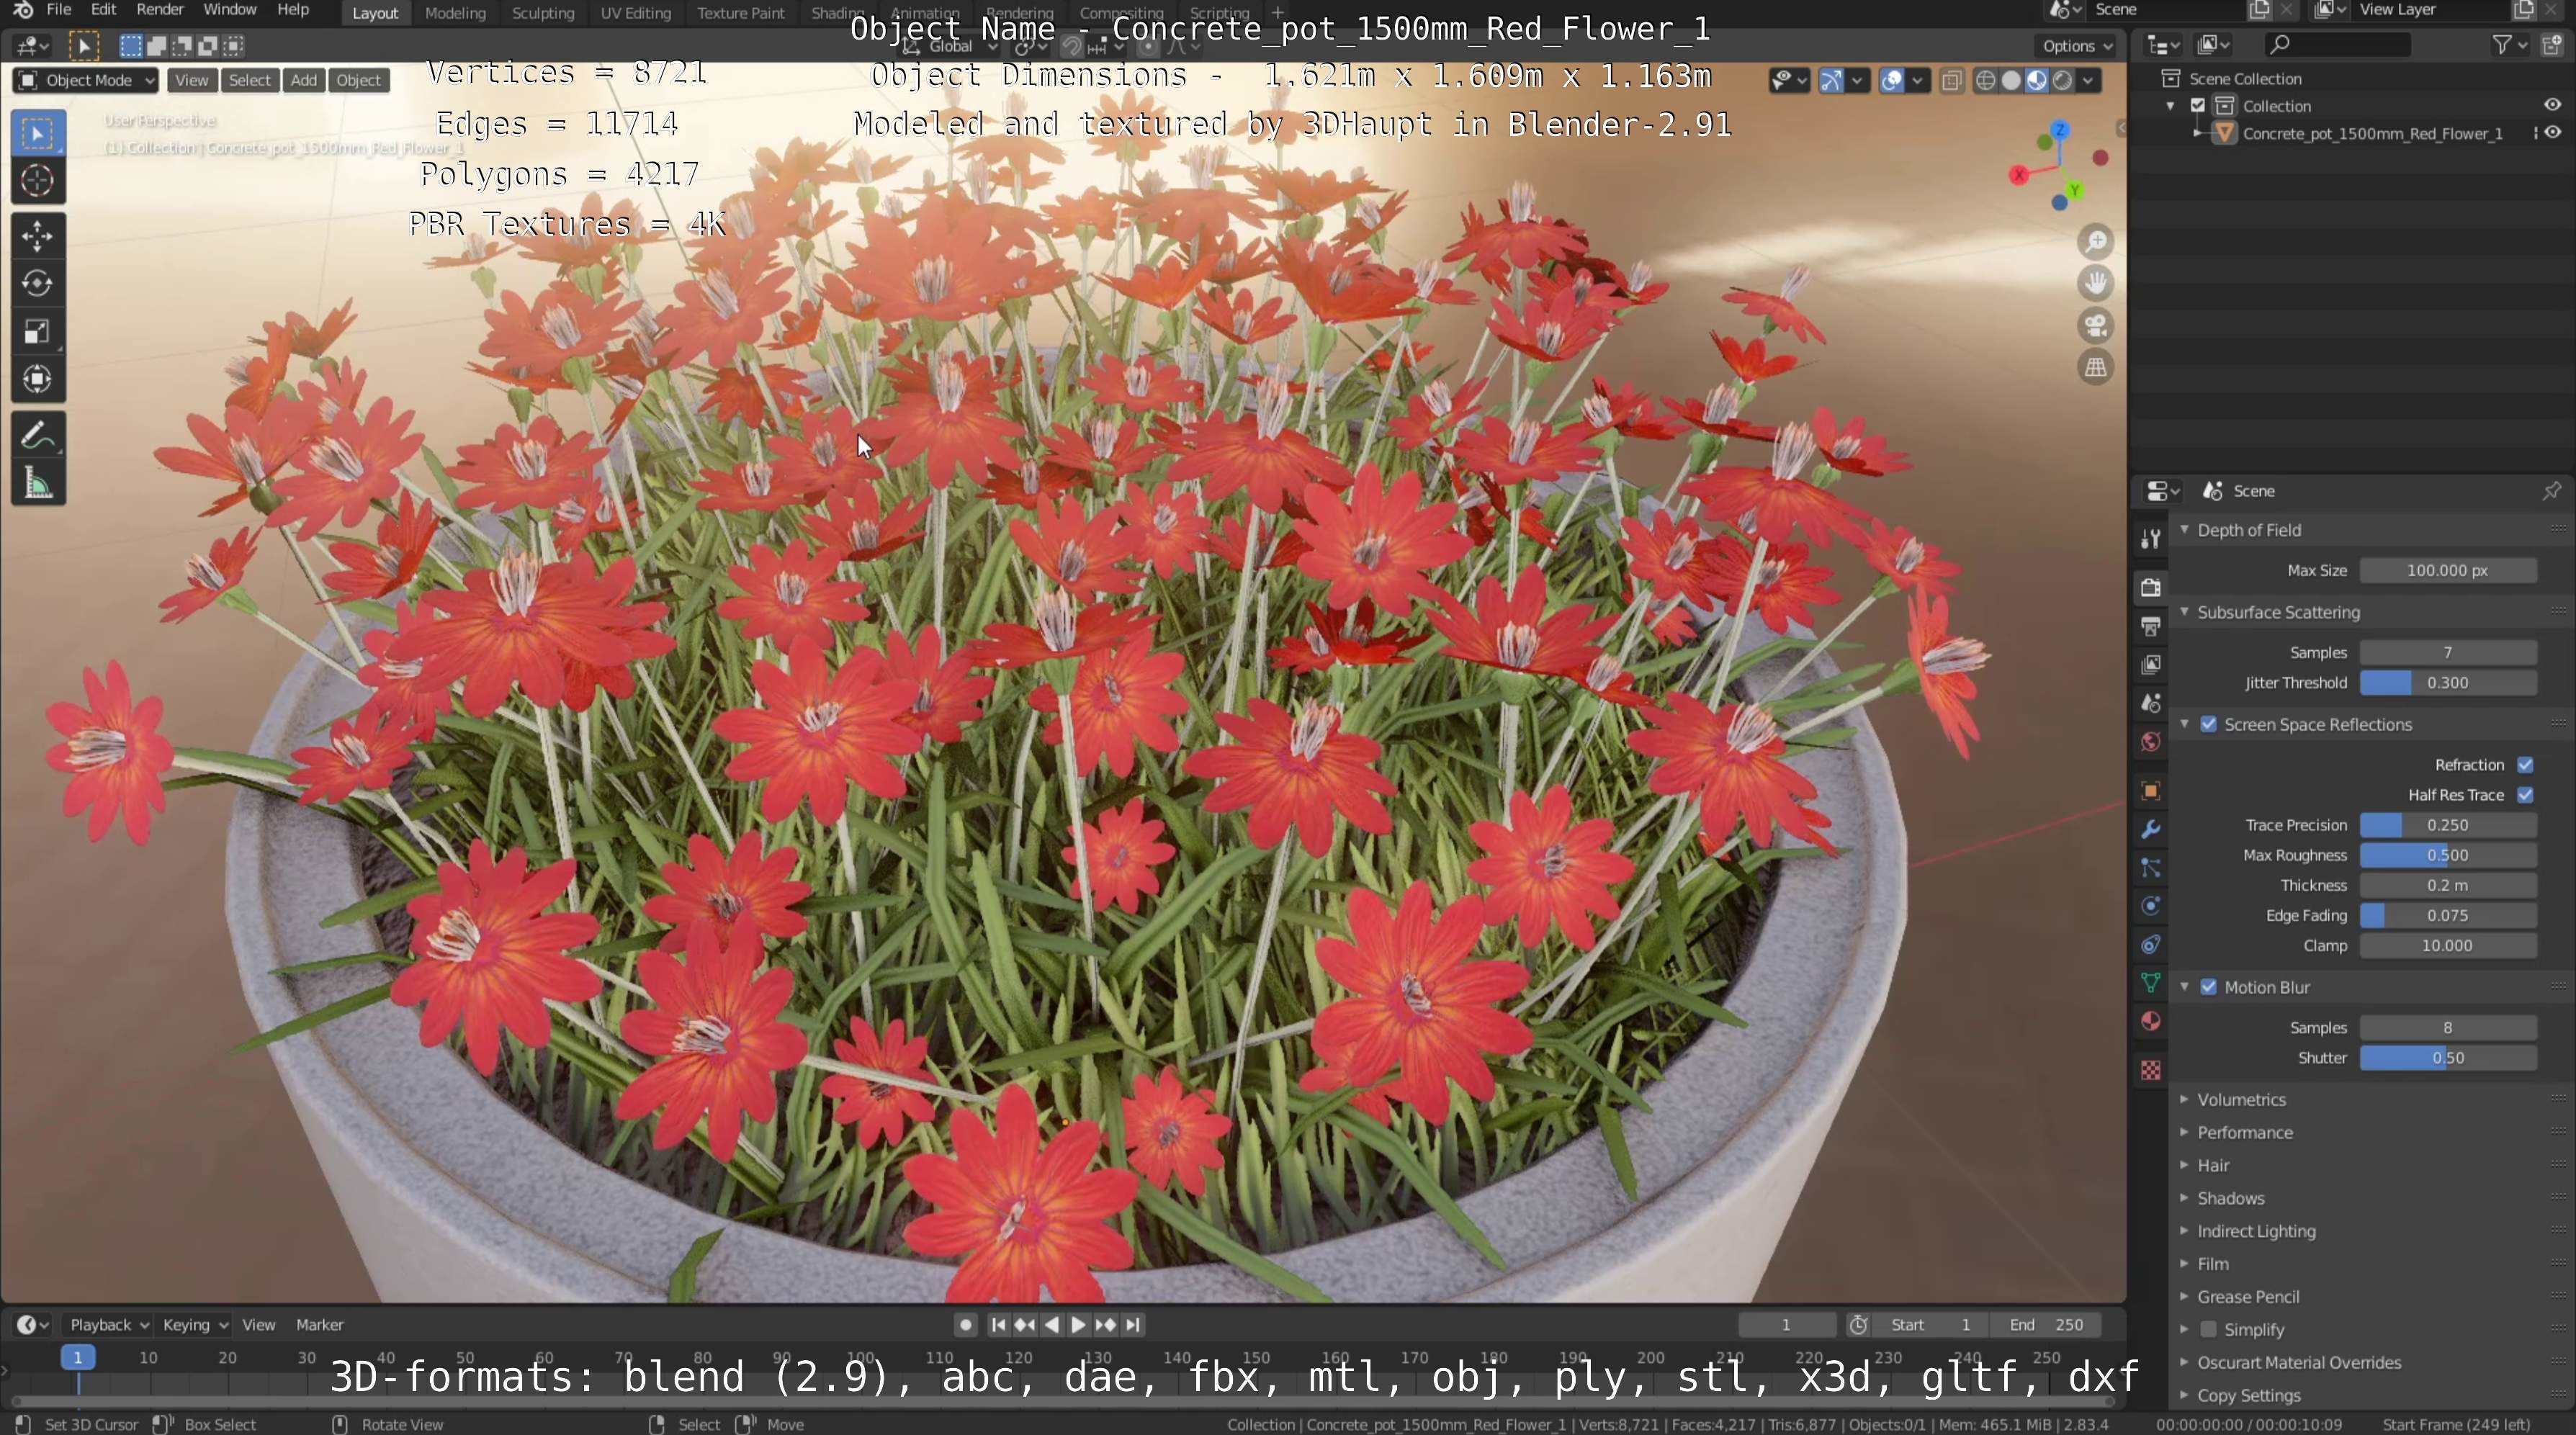This screenshot has height=1435, width=2576.
Task: Switch to the UV Editing workspace tab
Action: pyautogui.click(x=636, y=13)
